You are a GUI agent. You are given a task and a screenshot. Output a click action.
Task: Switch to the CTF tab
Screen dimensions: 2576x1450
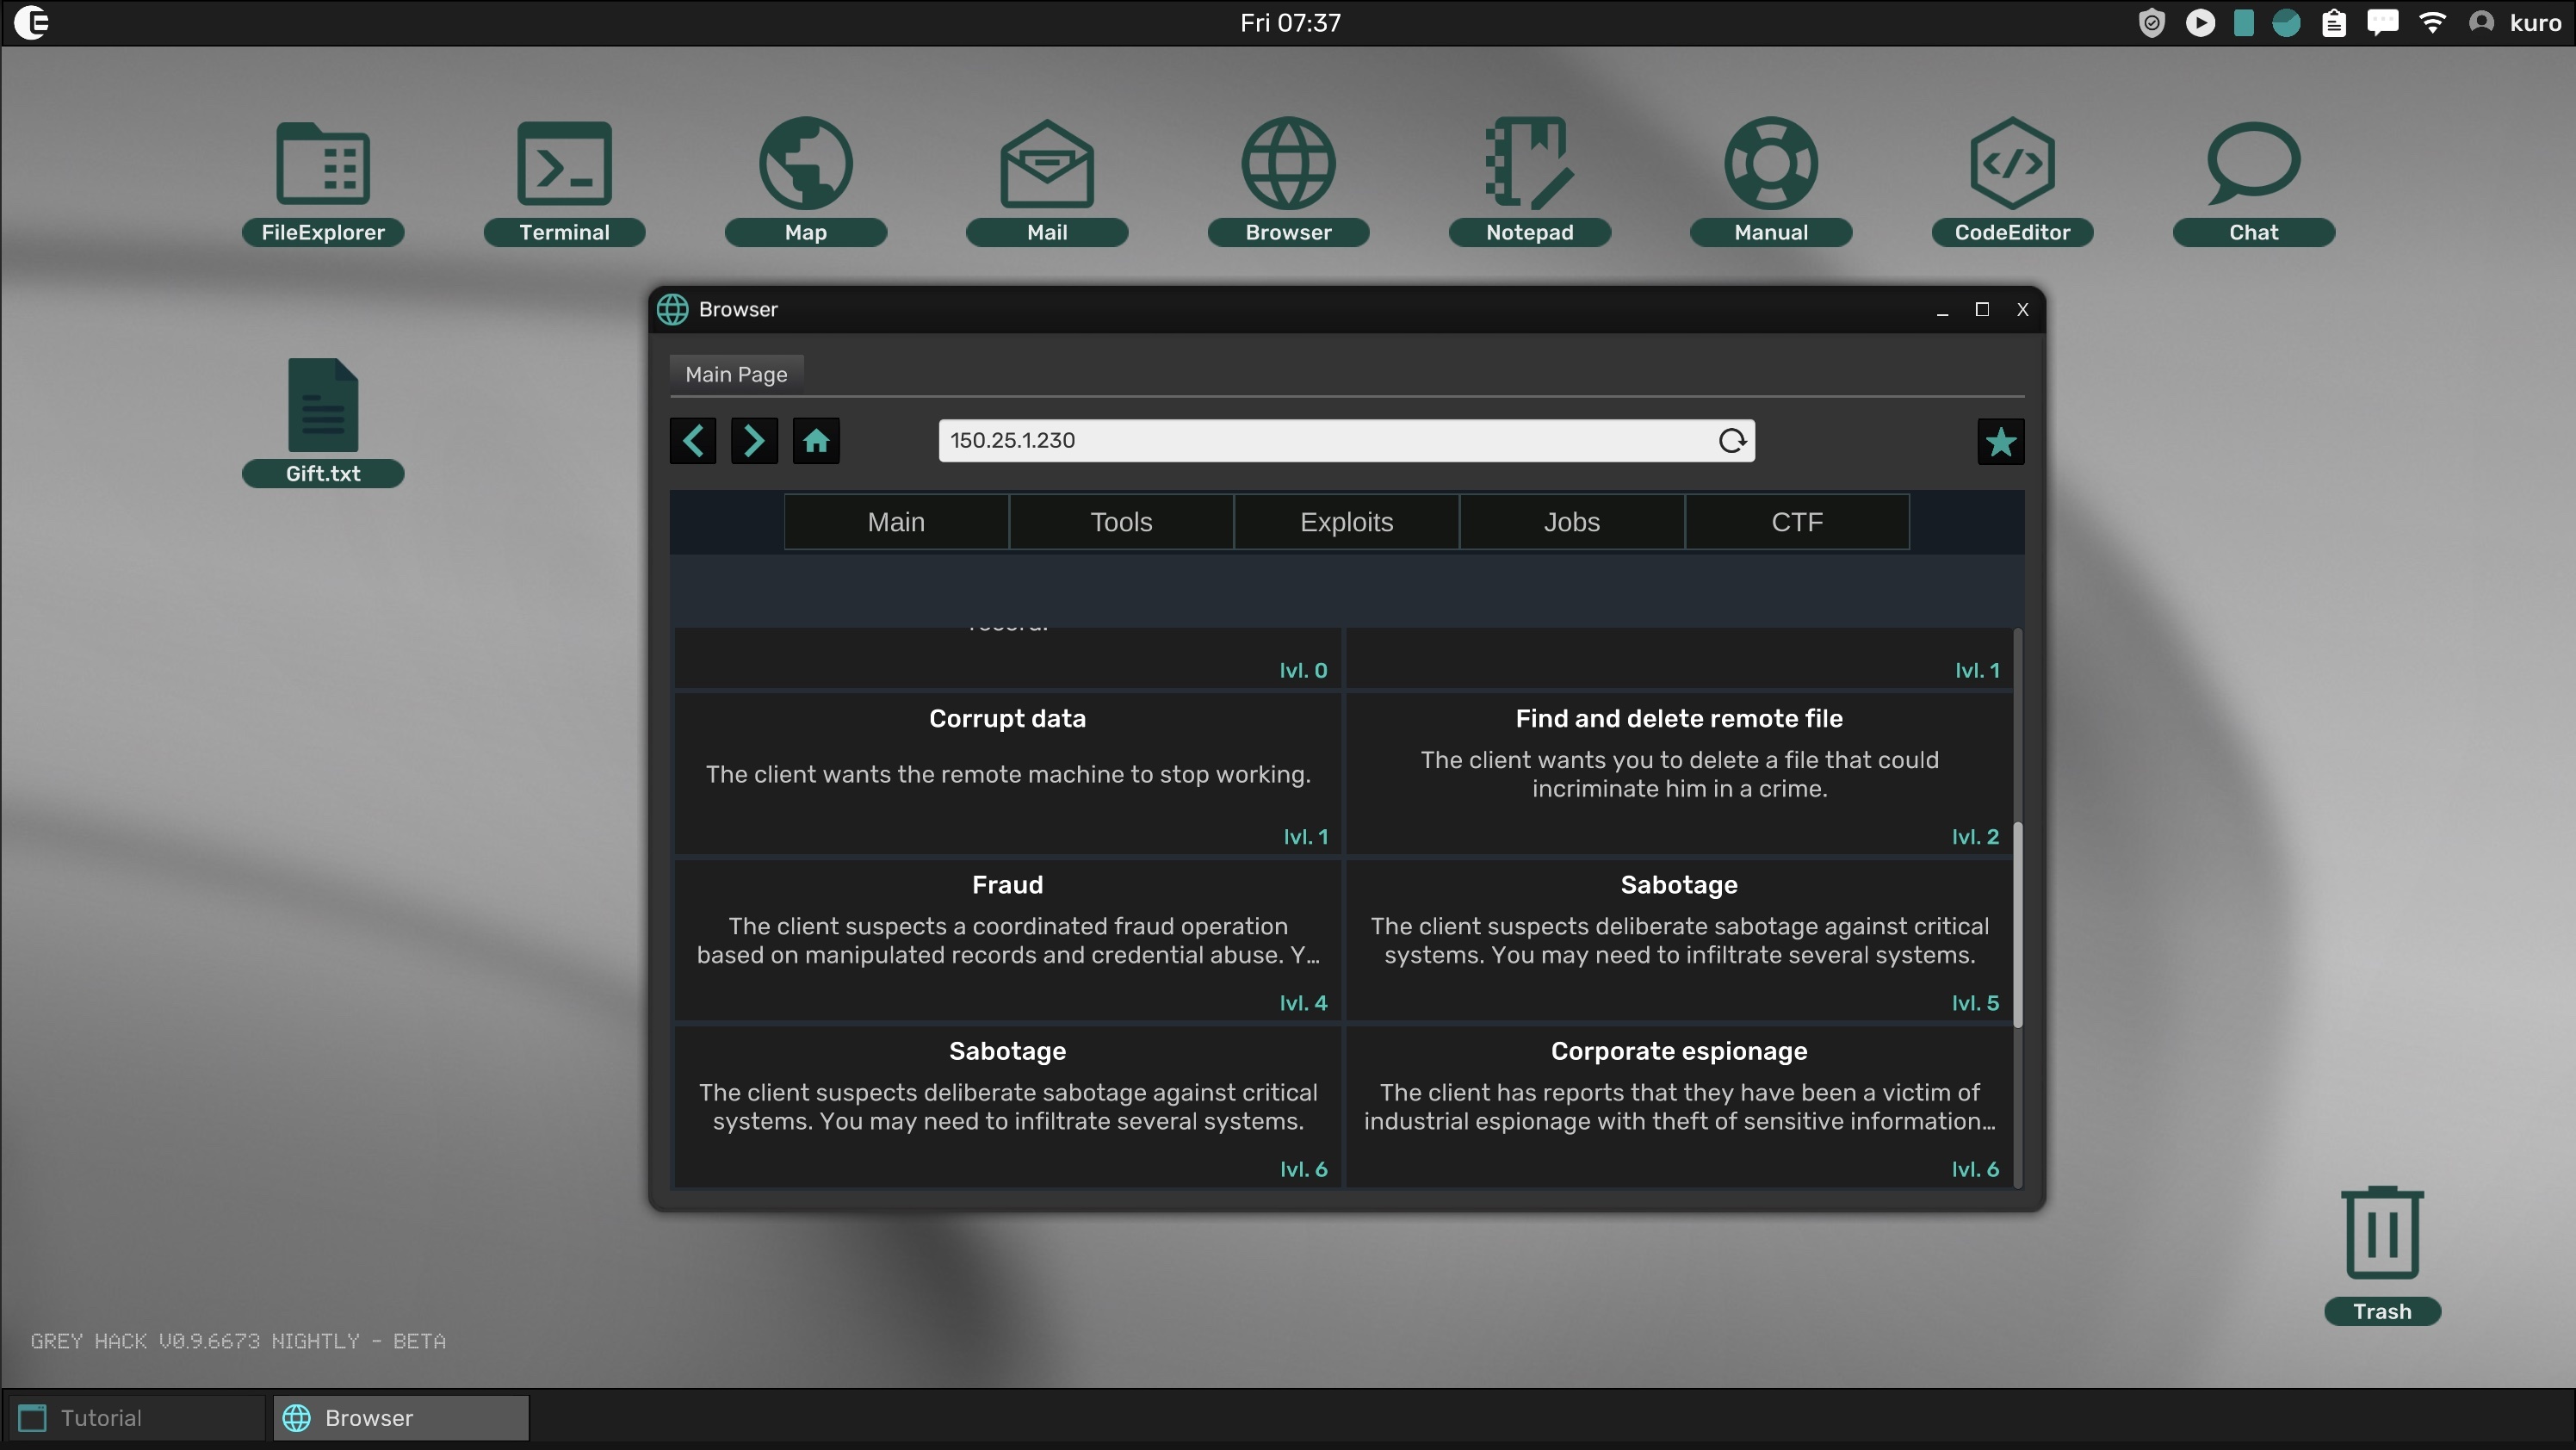(x=1796, y=522)
